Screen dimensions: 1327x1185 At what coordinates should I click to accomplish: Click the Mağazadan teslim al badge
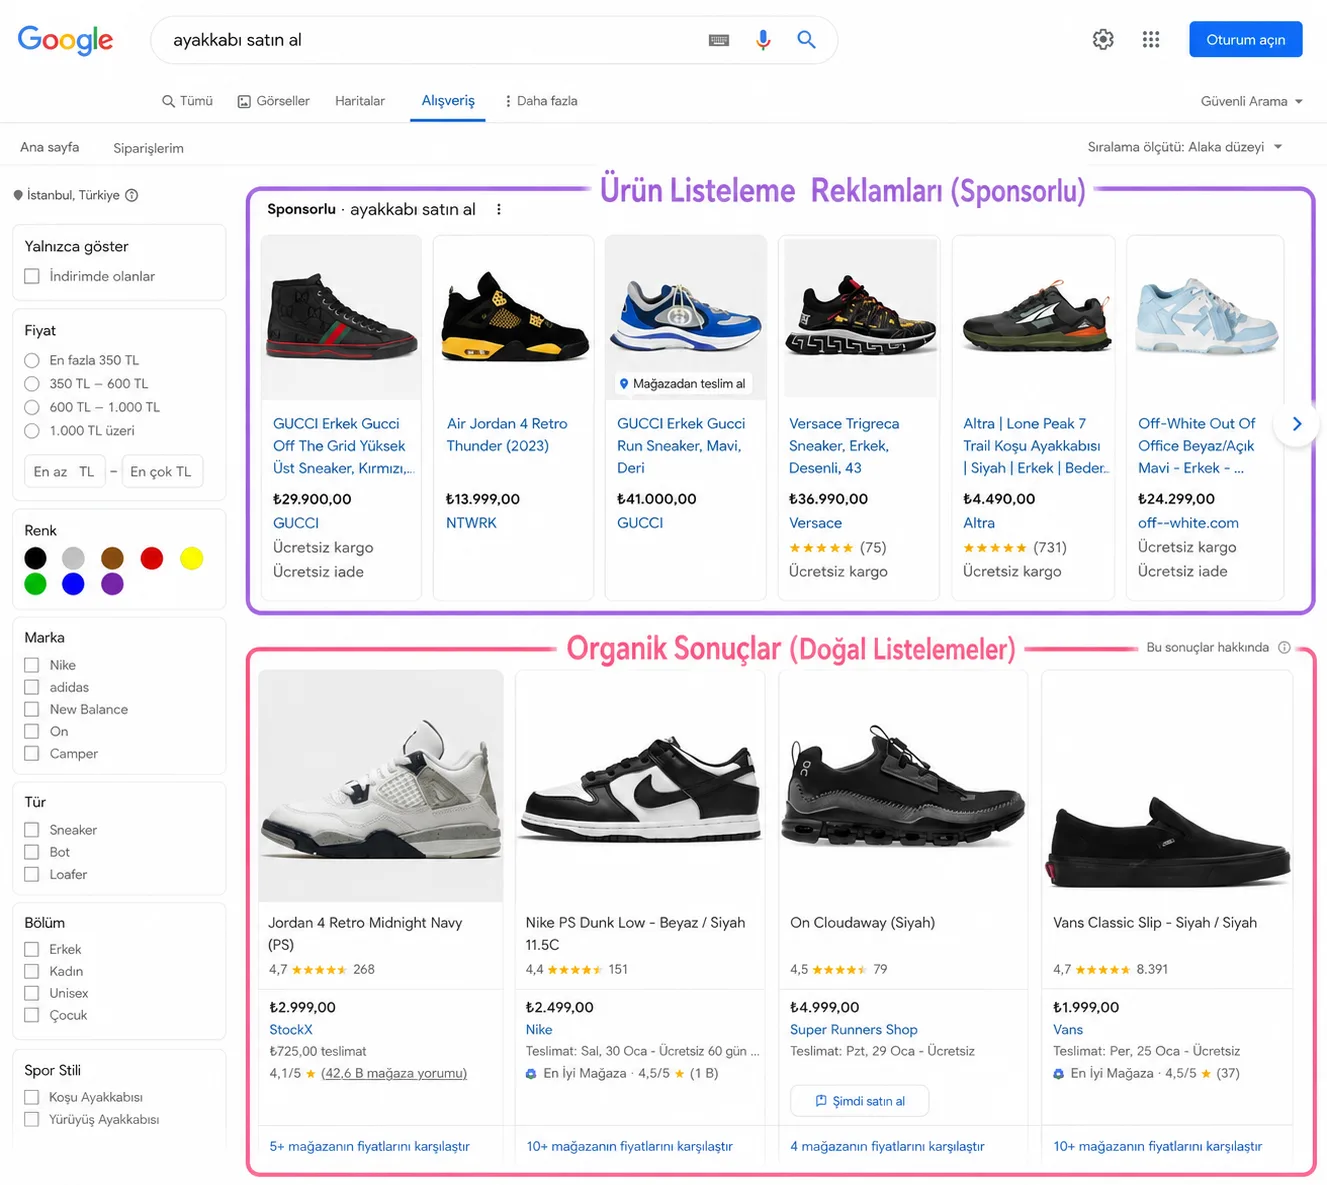click(683, 384)
